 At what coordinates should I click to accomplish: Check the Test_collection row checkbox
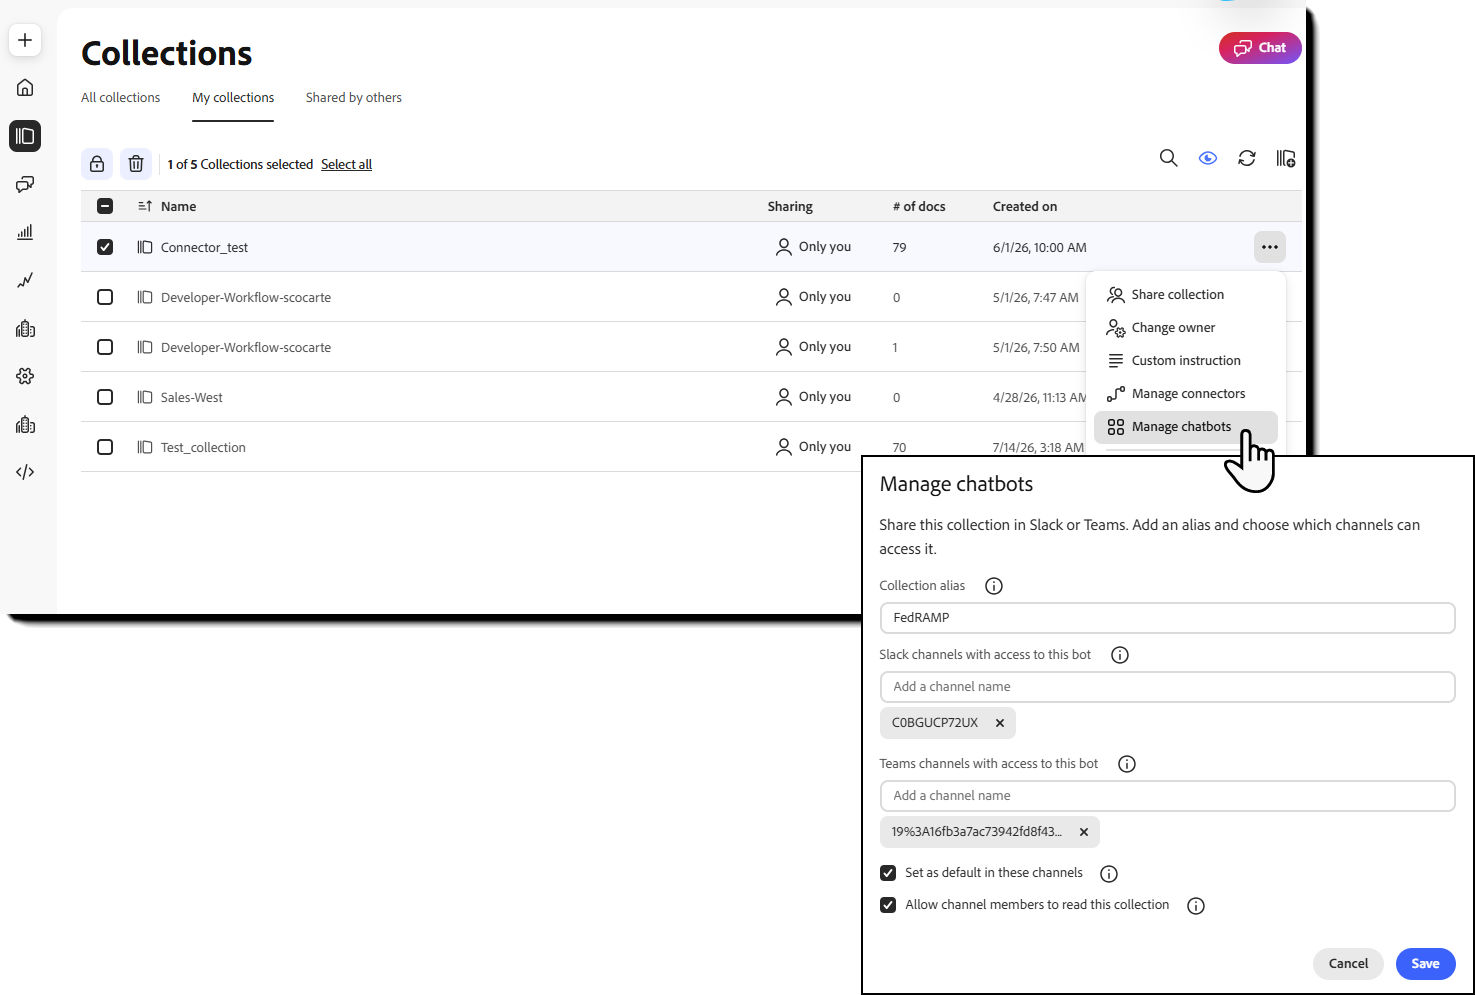[105, 447]
